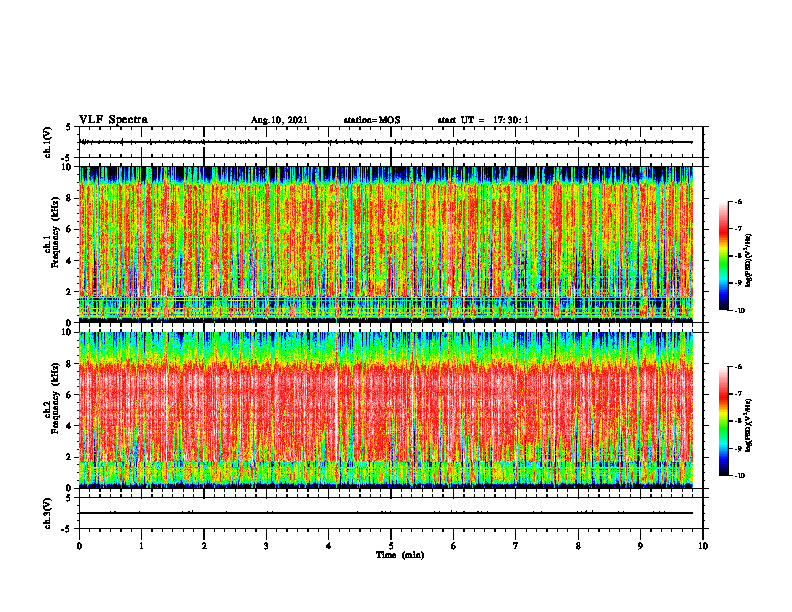Click the 'ch.3(V)' axis label
This screenshot has height=612, width=792.
[47, 514]
